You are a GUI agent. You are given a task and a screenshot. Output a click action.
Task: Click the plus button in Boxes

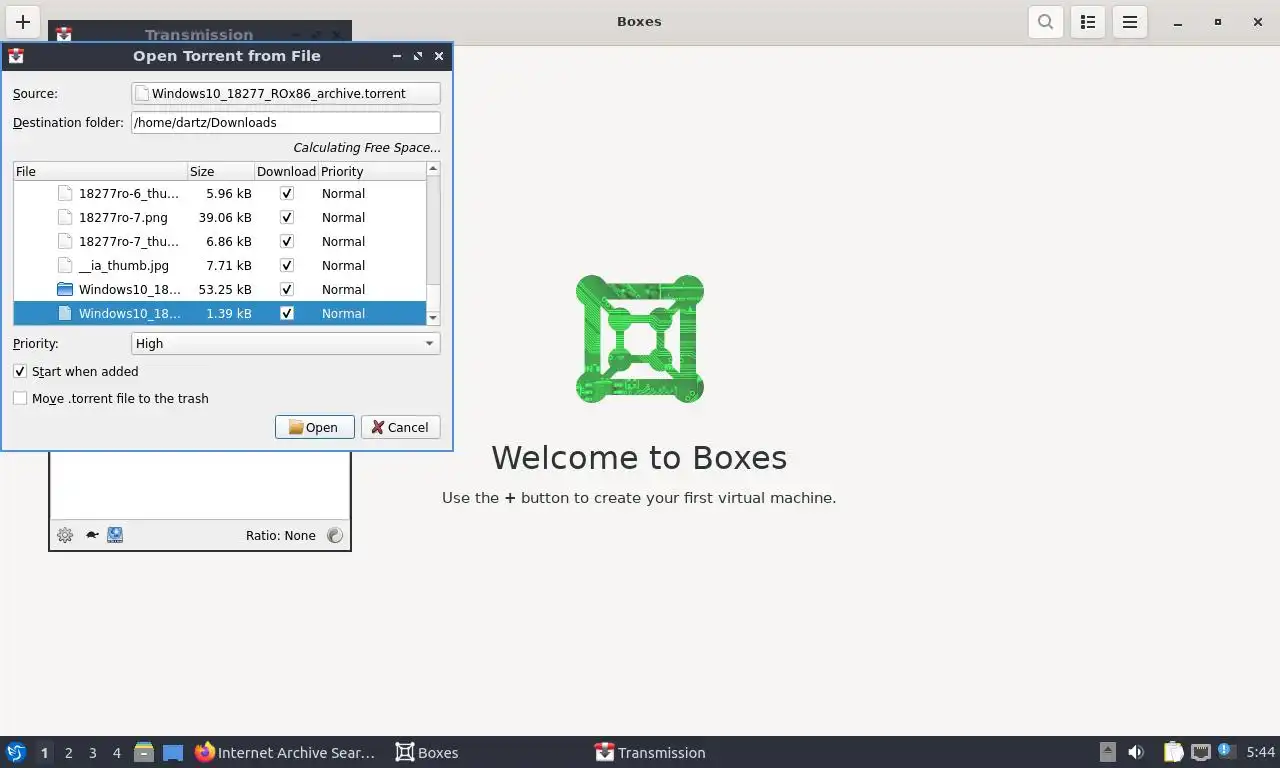coord(22,21)
